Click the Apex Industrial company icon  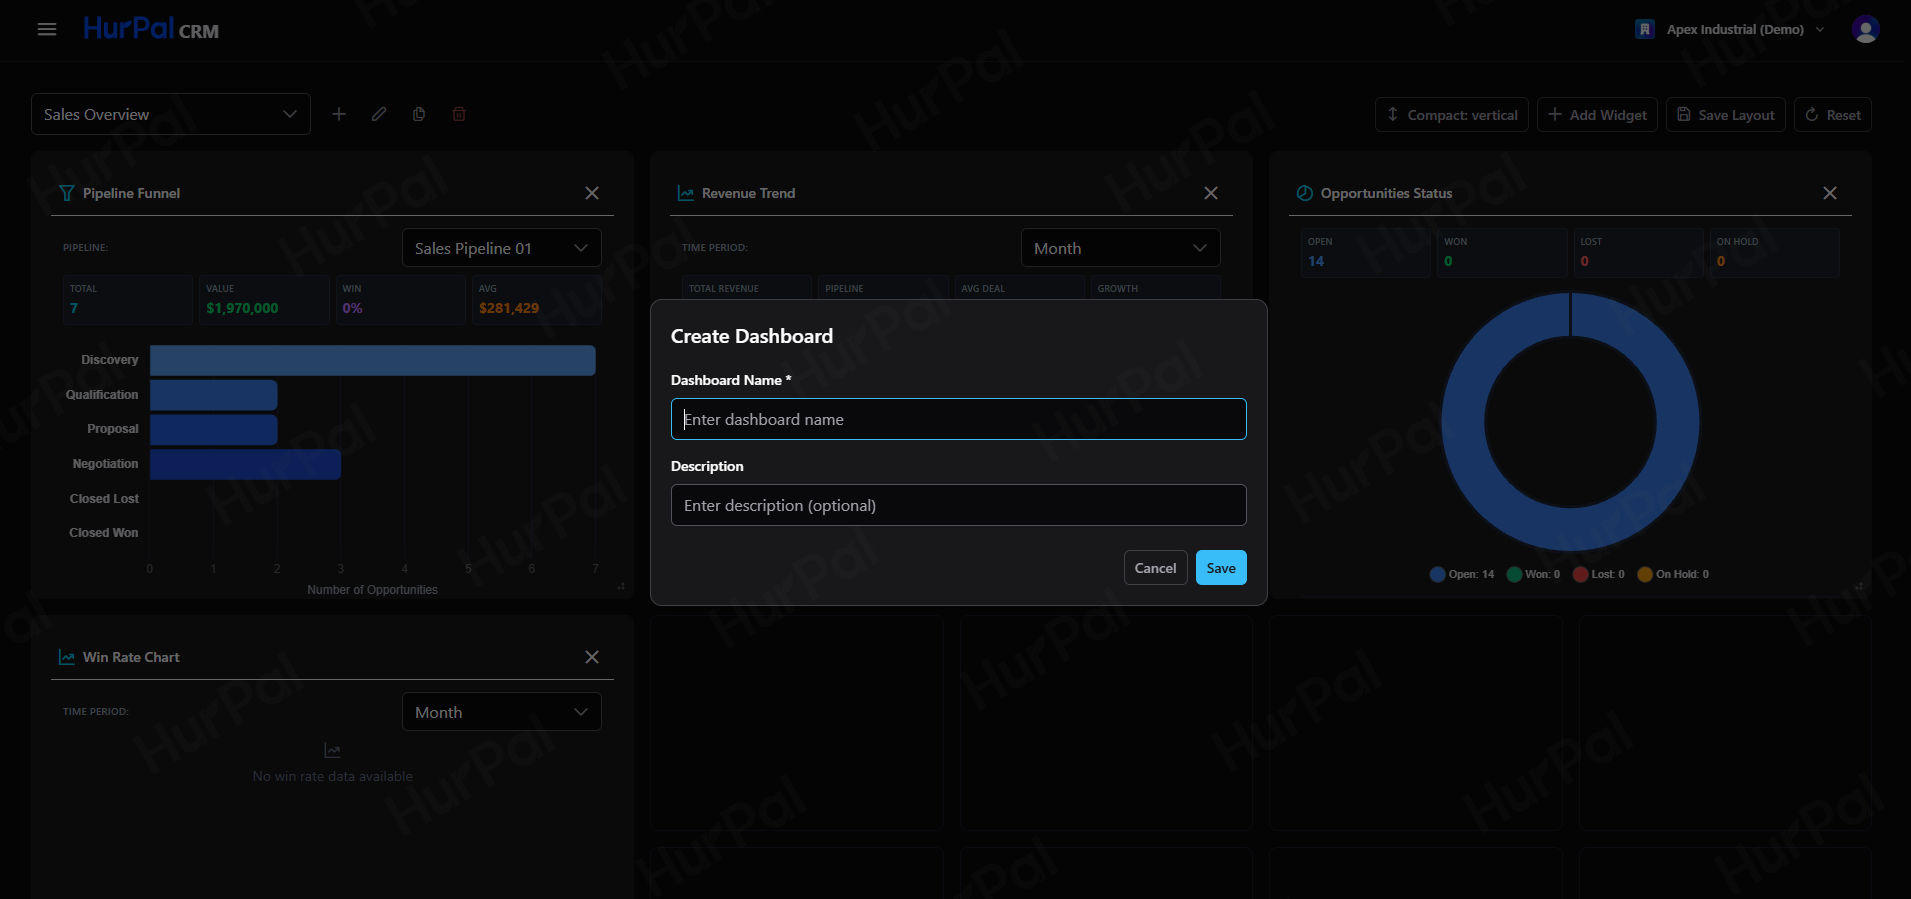click(x=1645, y=29)
